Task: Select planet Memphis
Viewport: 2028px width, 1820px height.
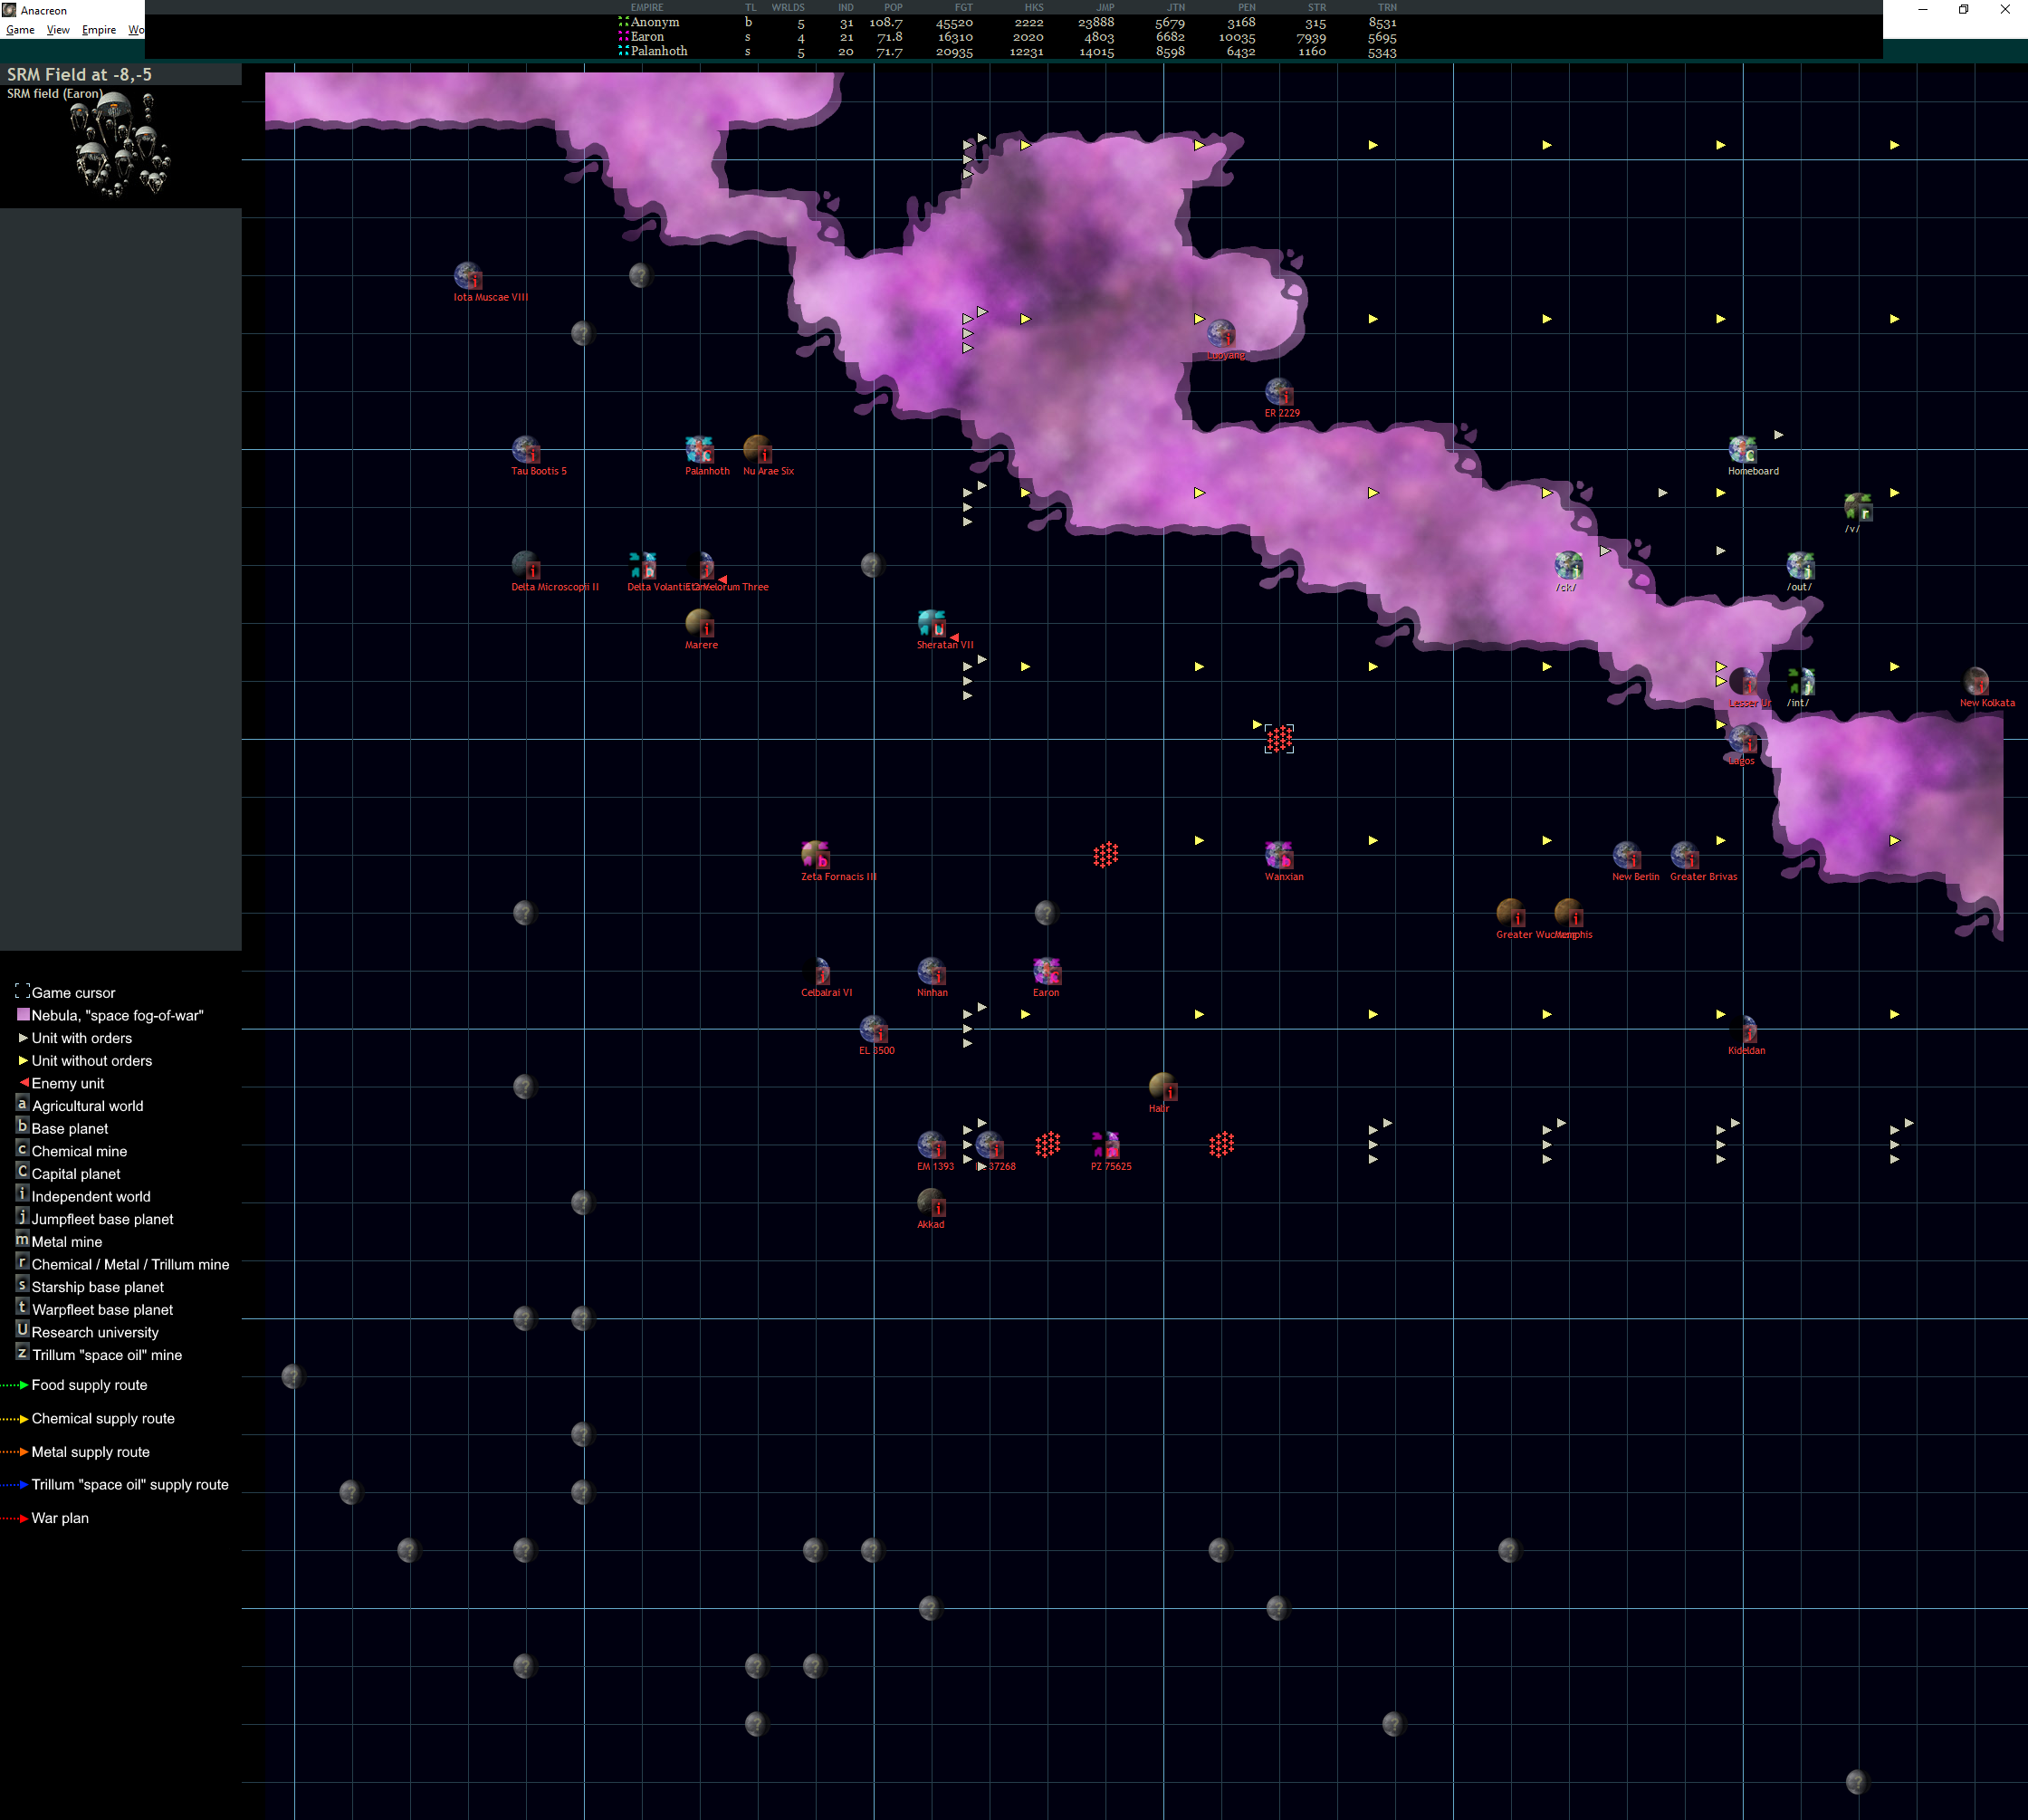Action: point(1569,914)
